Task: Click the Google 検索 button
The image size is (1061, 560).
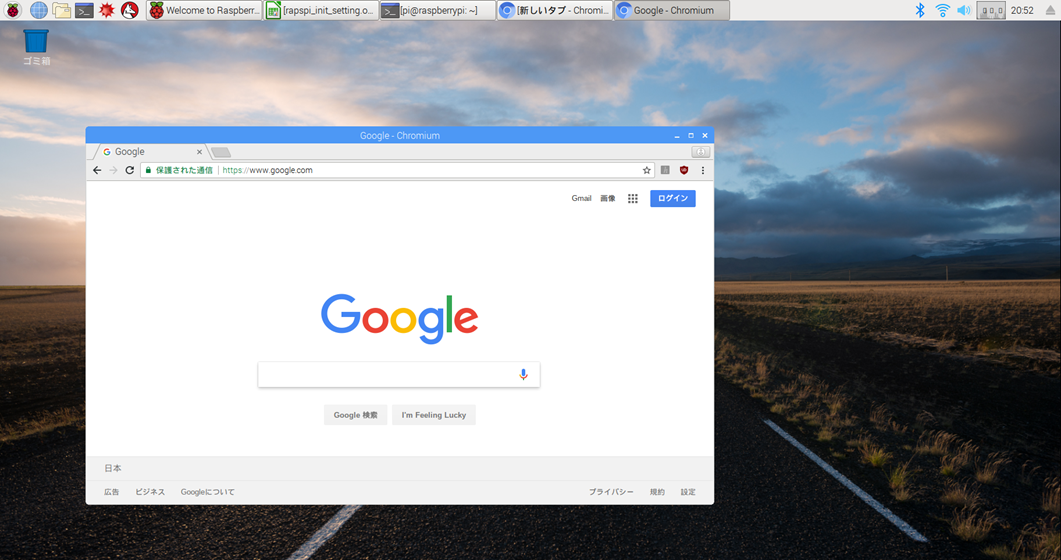Action: [x=355, y=415]
